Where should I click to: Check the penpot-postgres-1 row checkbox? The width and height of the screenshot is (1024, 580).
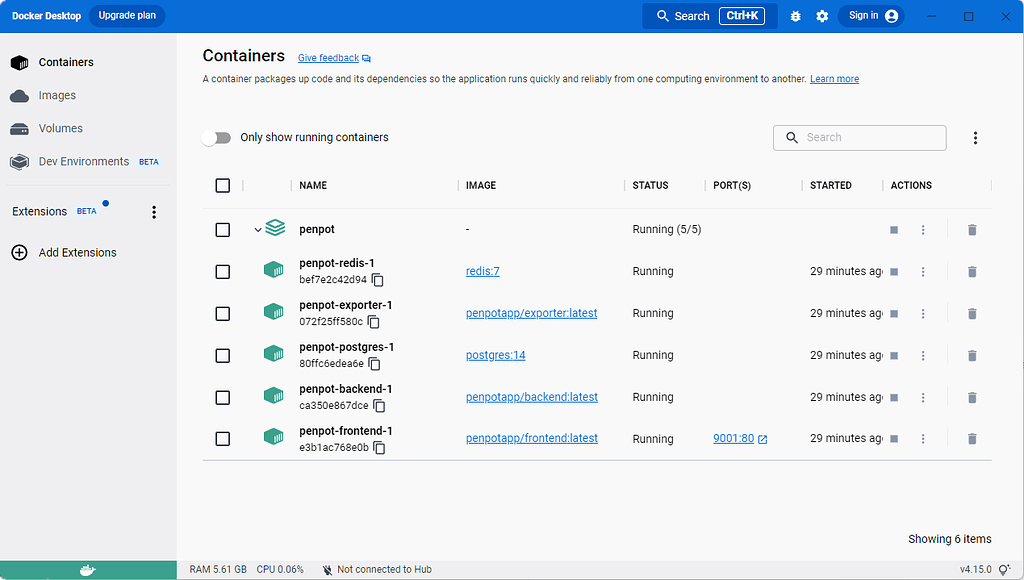(x=223, y=356)
